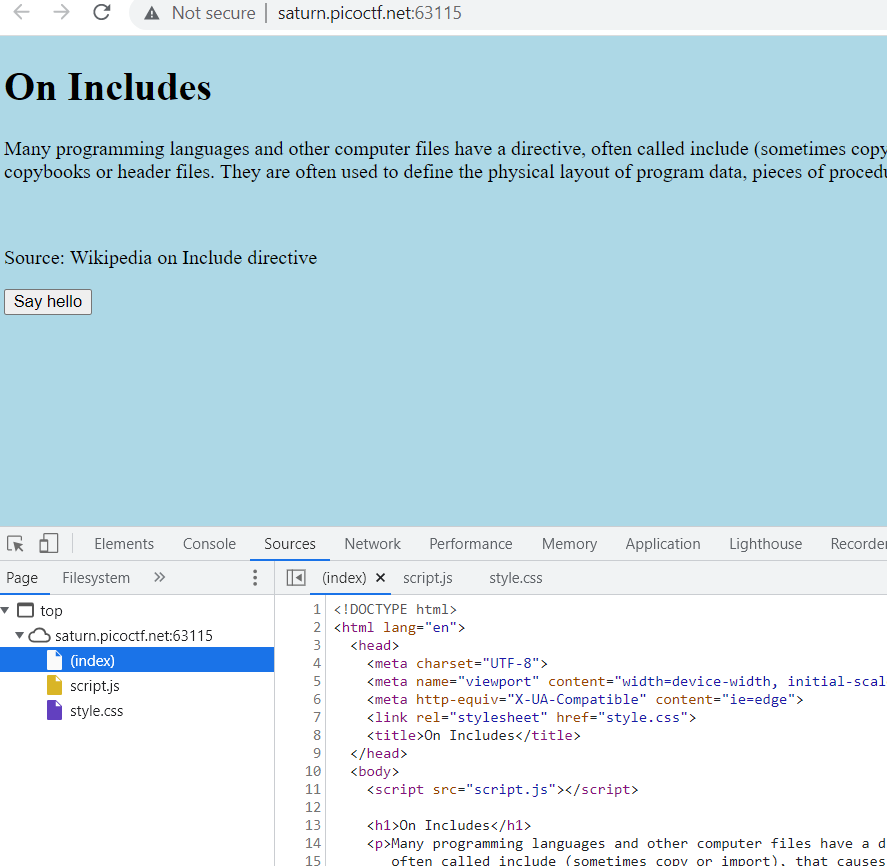Show more navigator tabs via the double chevron
The height and width of the screenshot is (866, 887).
tap(160, 577)
